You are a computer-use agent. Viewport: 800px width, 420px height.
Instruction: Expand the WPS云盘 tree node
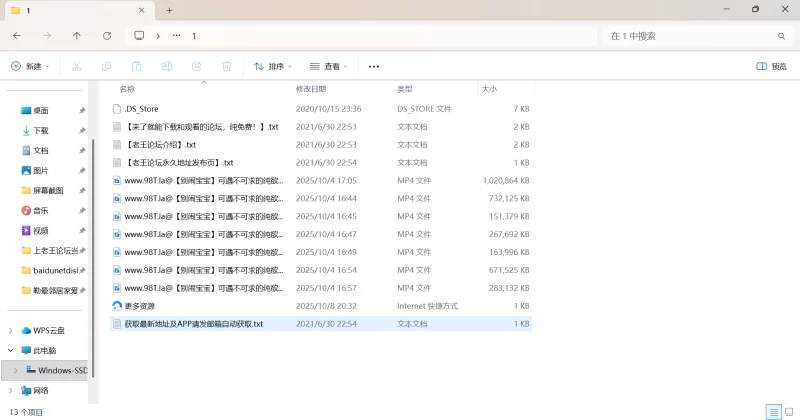(11, 330)
